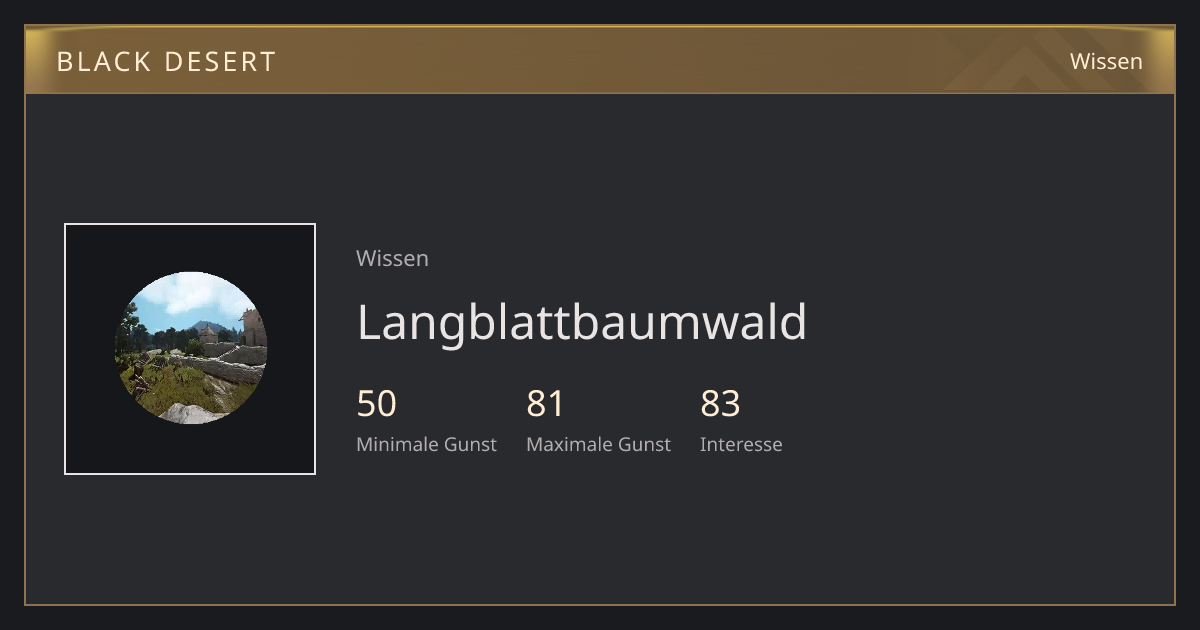The height and width of the screenshot is (630, 1200).
Task: Click the circular Langblattbaumwald landscape image
Action: click(190, 348)
